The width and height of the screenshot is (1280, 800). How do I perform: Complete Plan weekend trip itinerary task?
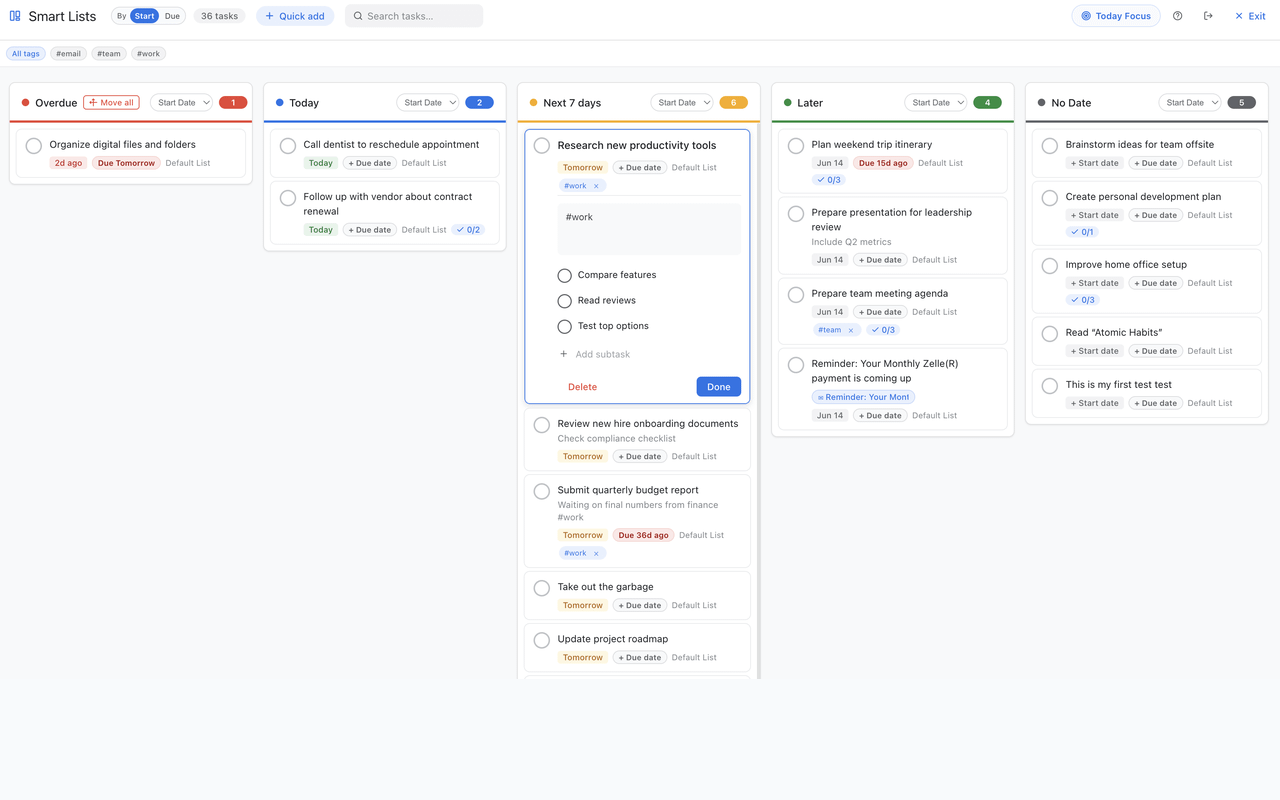(x=796, y=146)
